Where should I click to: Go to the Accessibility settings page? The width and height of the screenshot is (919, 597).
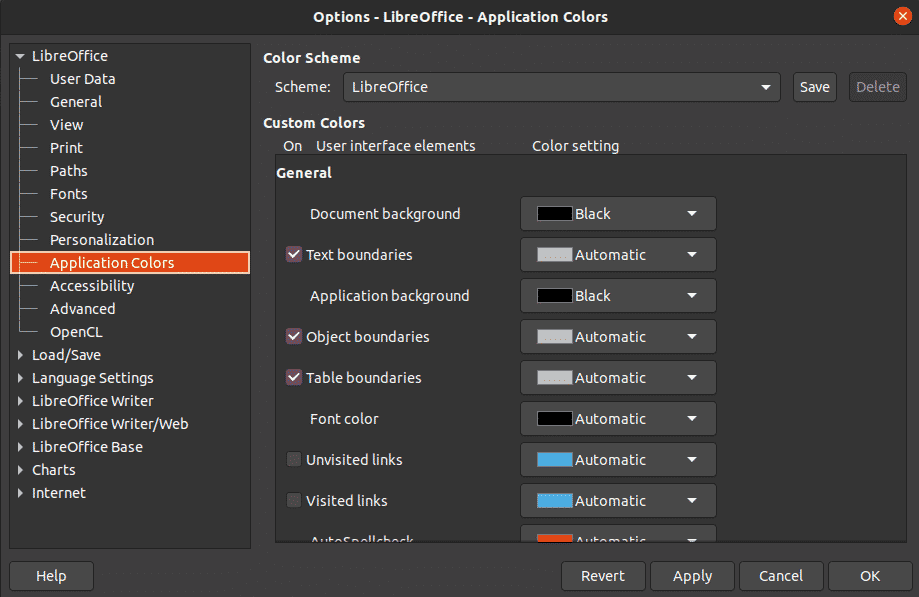(x=92, y=286)
